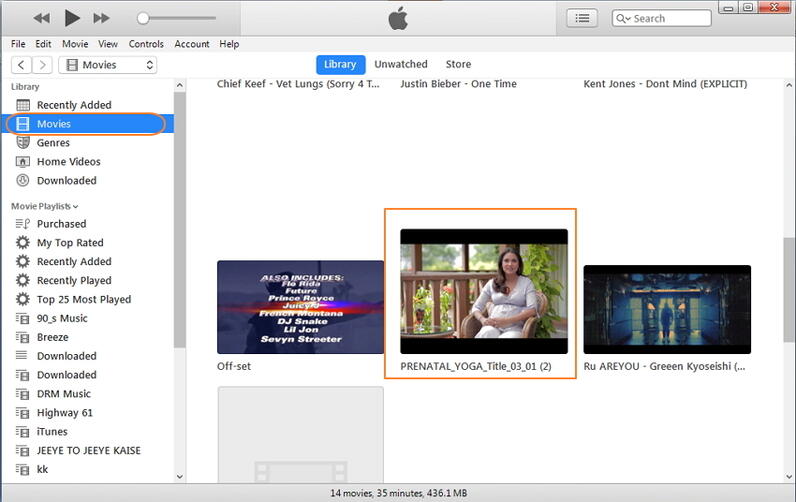Select the My Top Rated label
796x502 pixels.
[x=70, y=243]
